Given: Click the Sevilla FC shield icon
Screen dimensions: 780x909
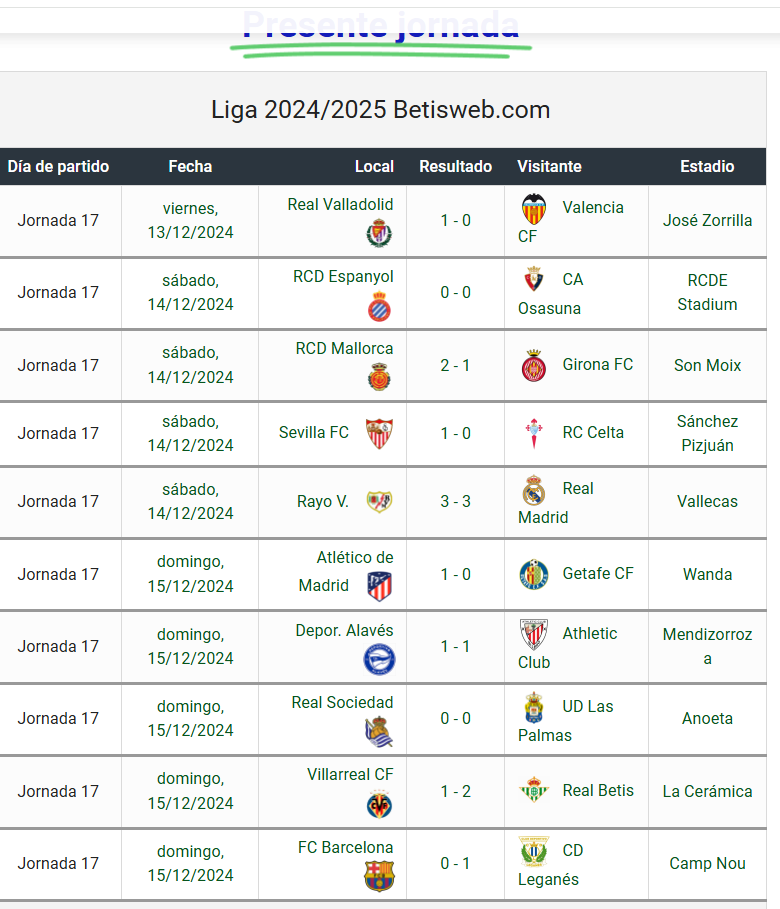Looking at the screenshot, I should (x=379, y=433).
